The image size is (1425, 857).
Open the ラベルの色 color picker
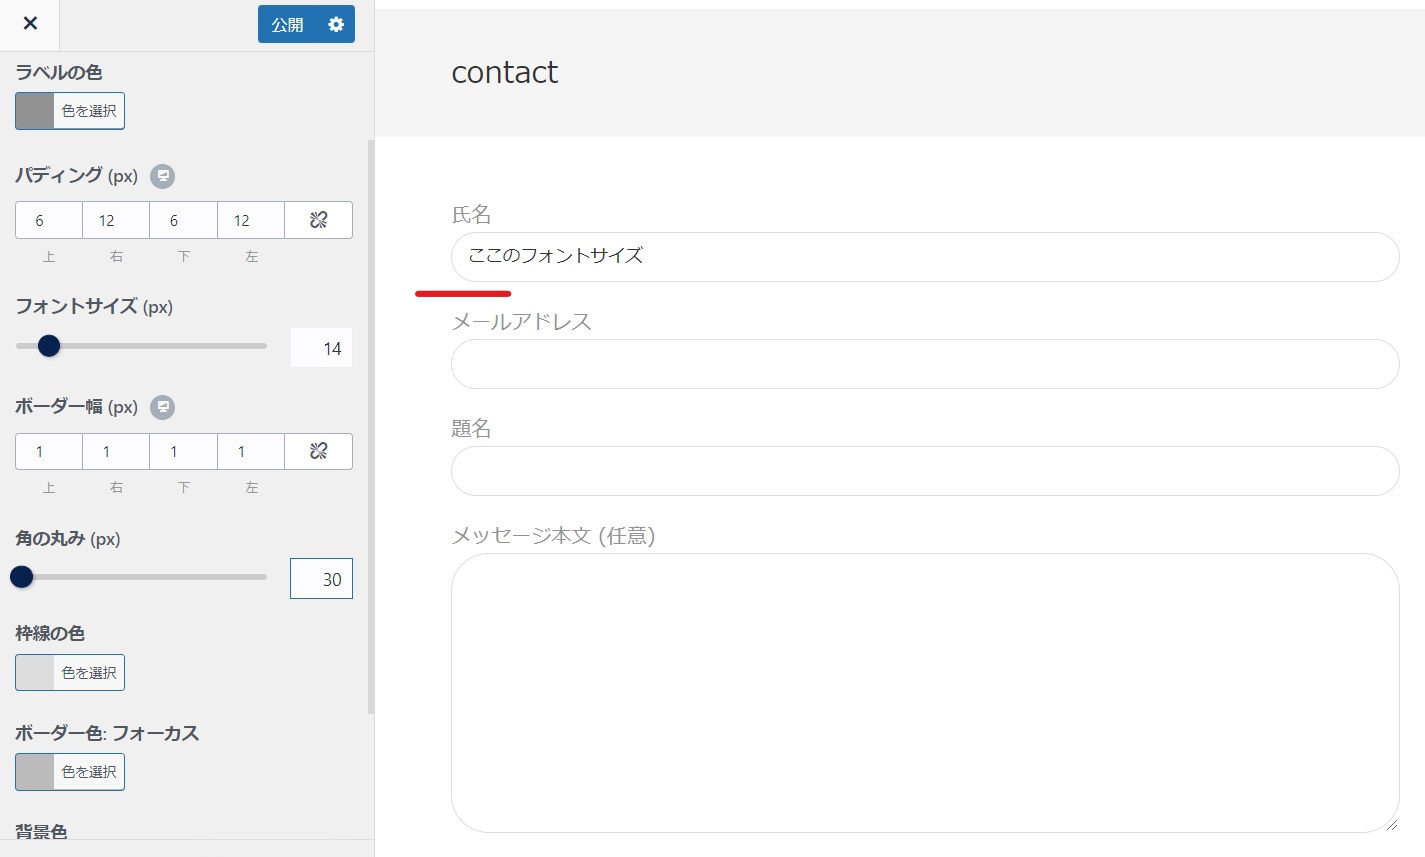69,110
